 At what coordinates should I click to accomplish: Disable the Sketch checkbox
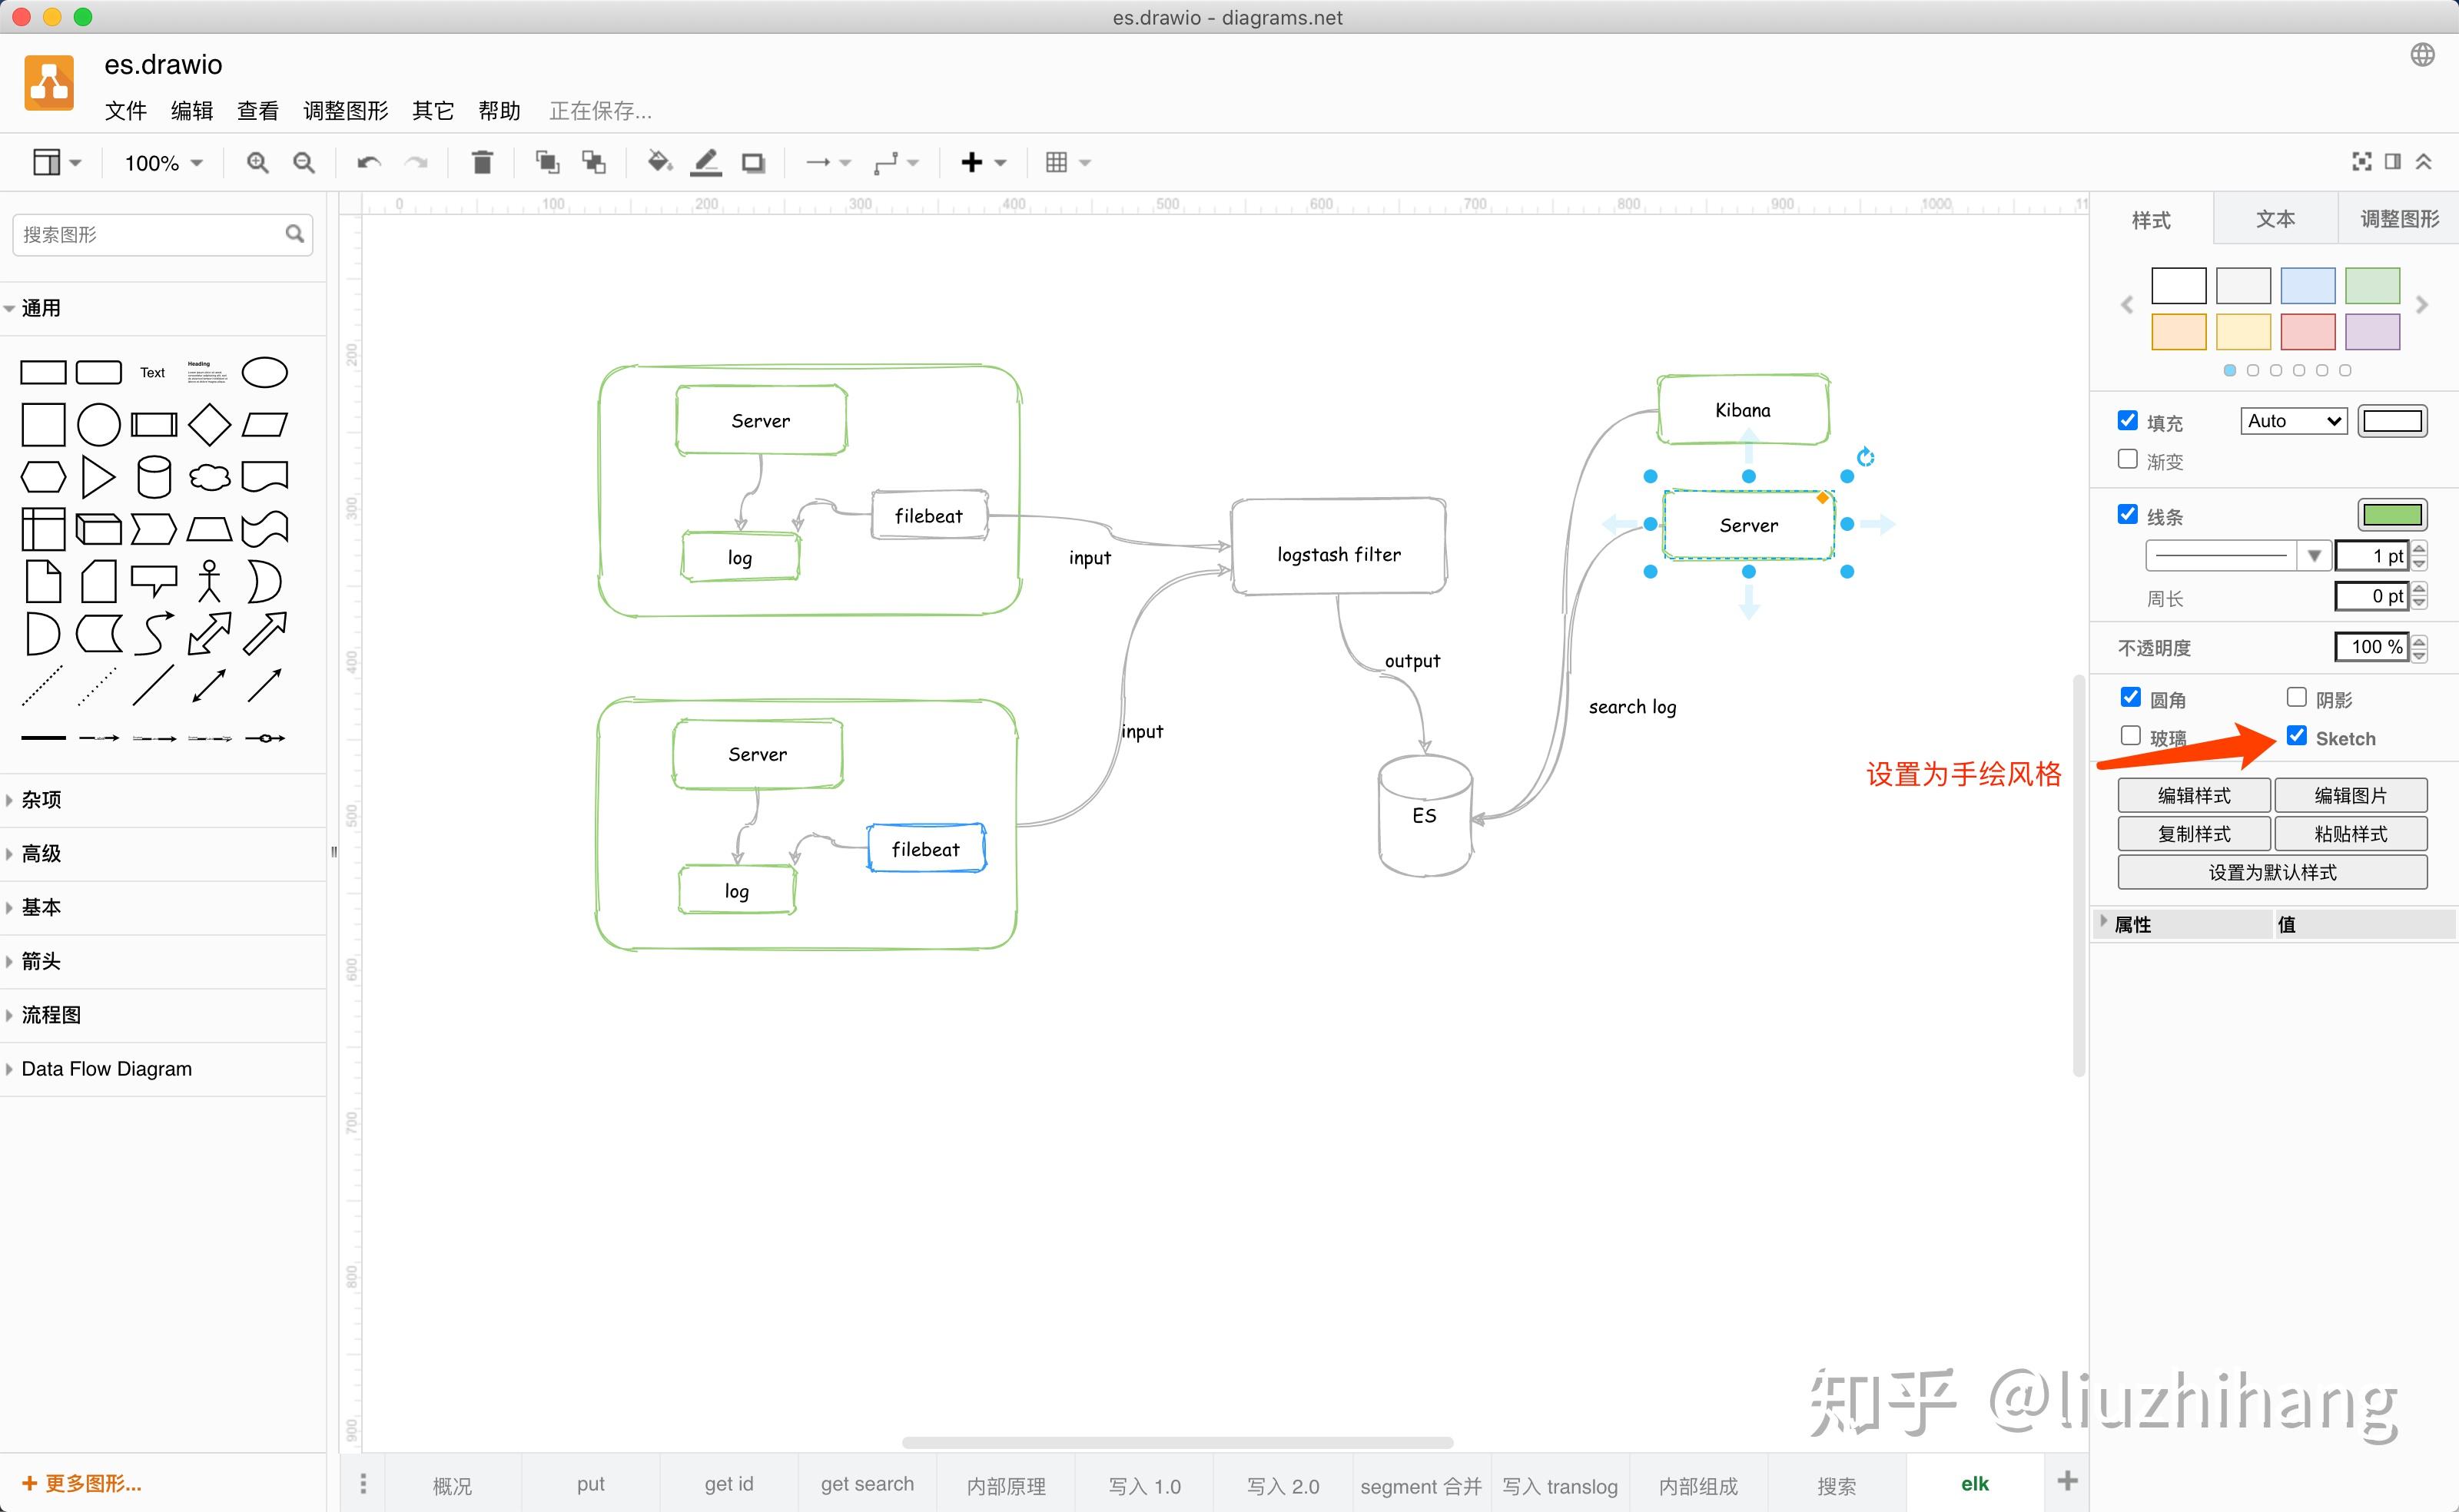[x=2297, y=737]
